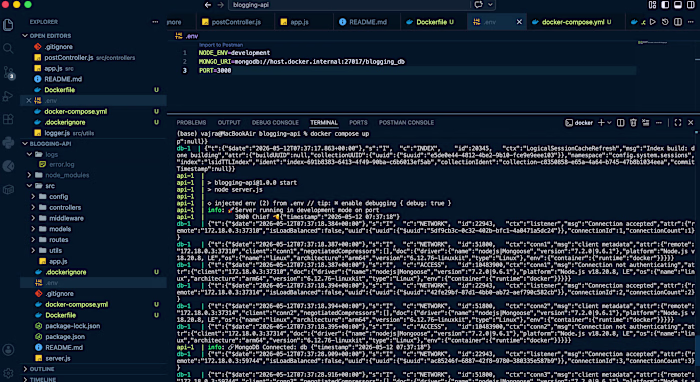Image resolution: width=700 pixels, height=382 pixels.
Task: Open the PORTS panel tab
Action: pos(358,123)
